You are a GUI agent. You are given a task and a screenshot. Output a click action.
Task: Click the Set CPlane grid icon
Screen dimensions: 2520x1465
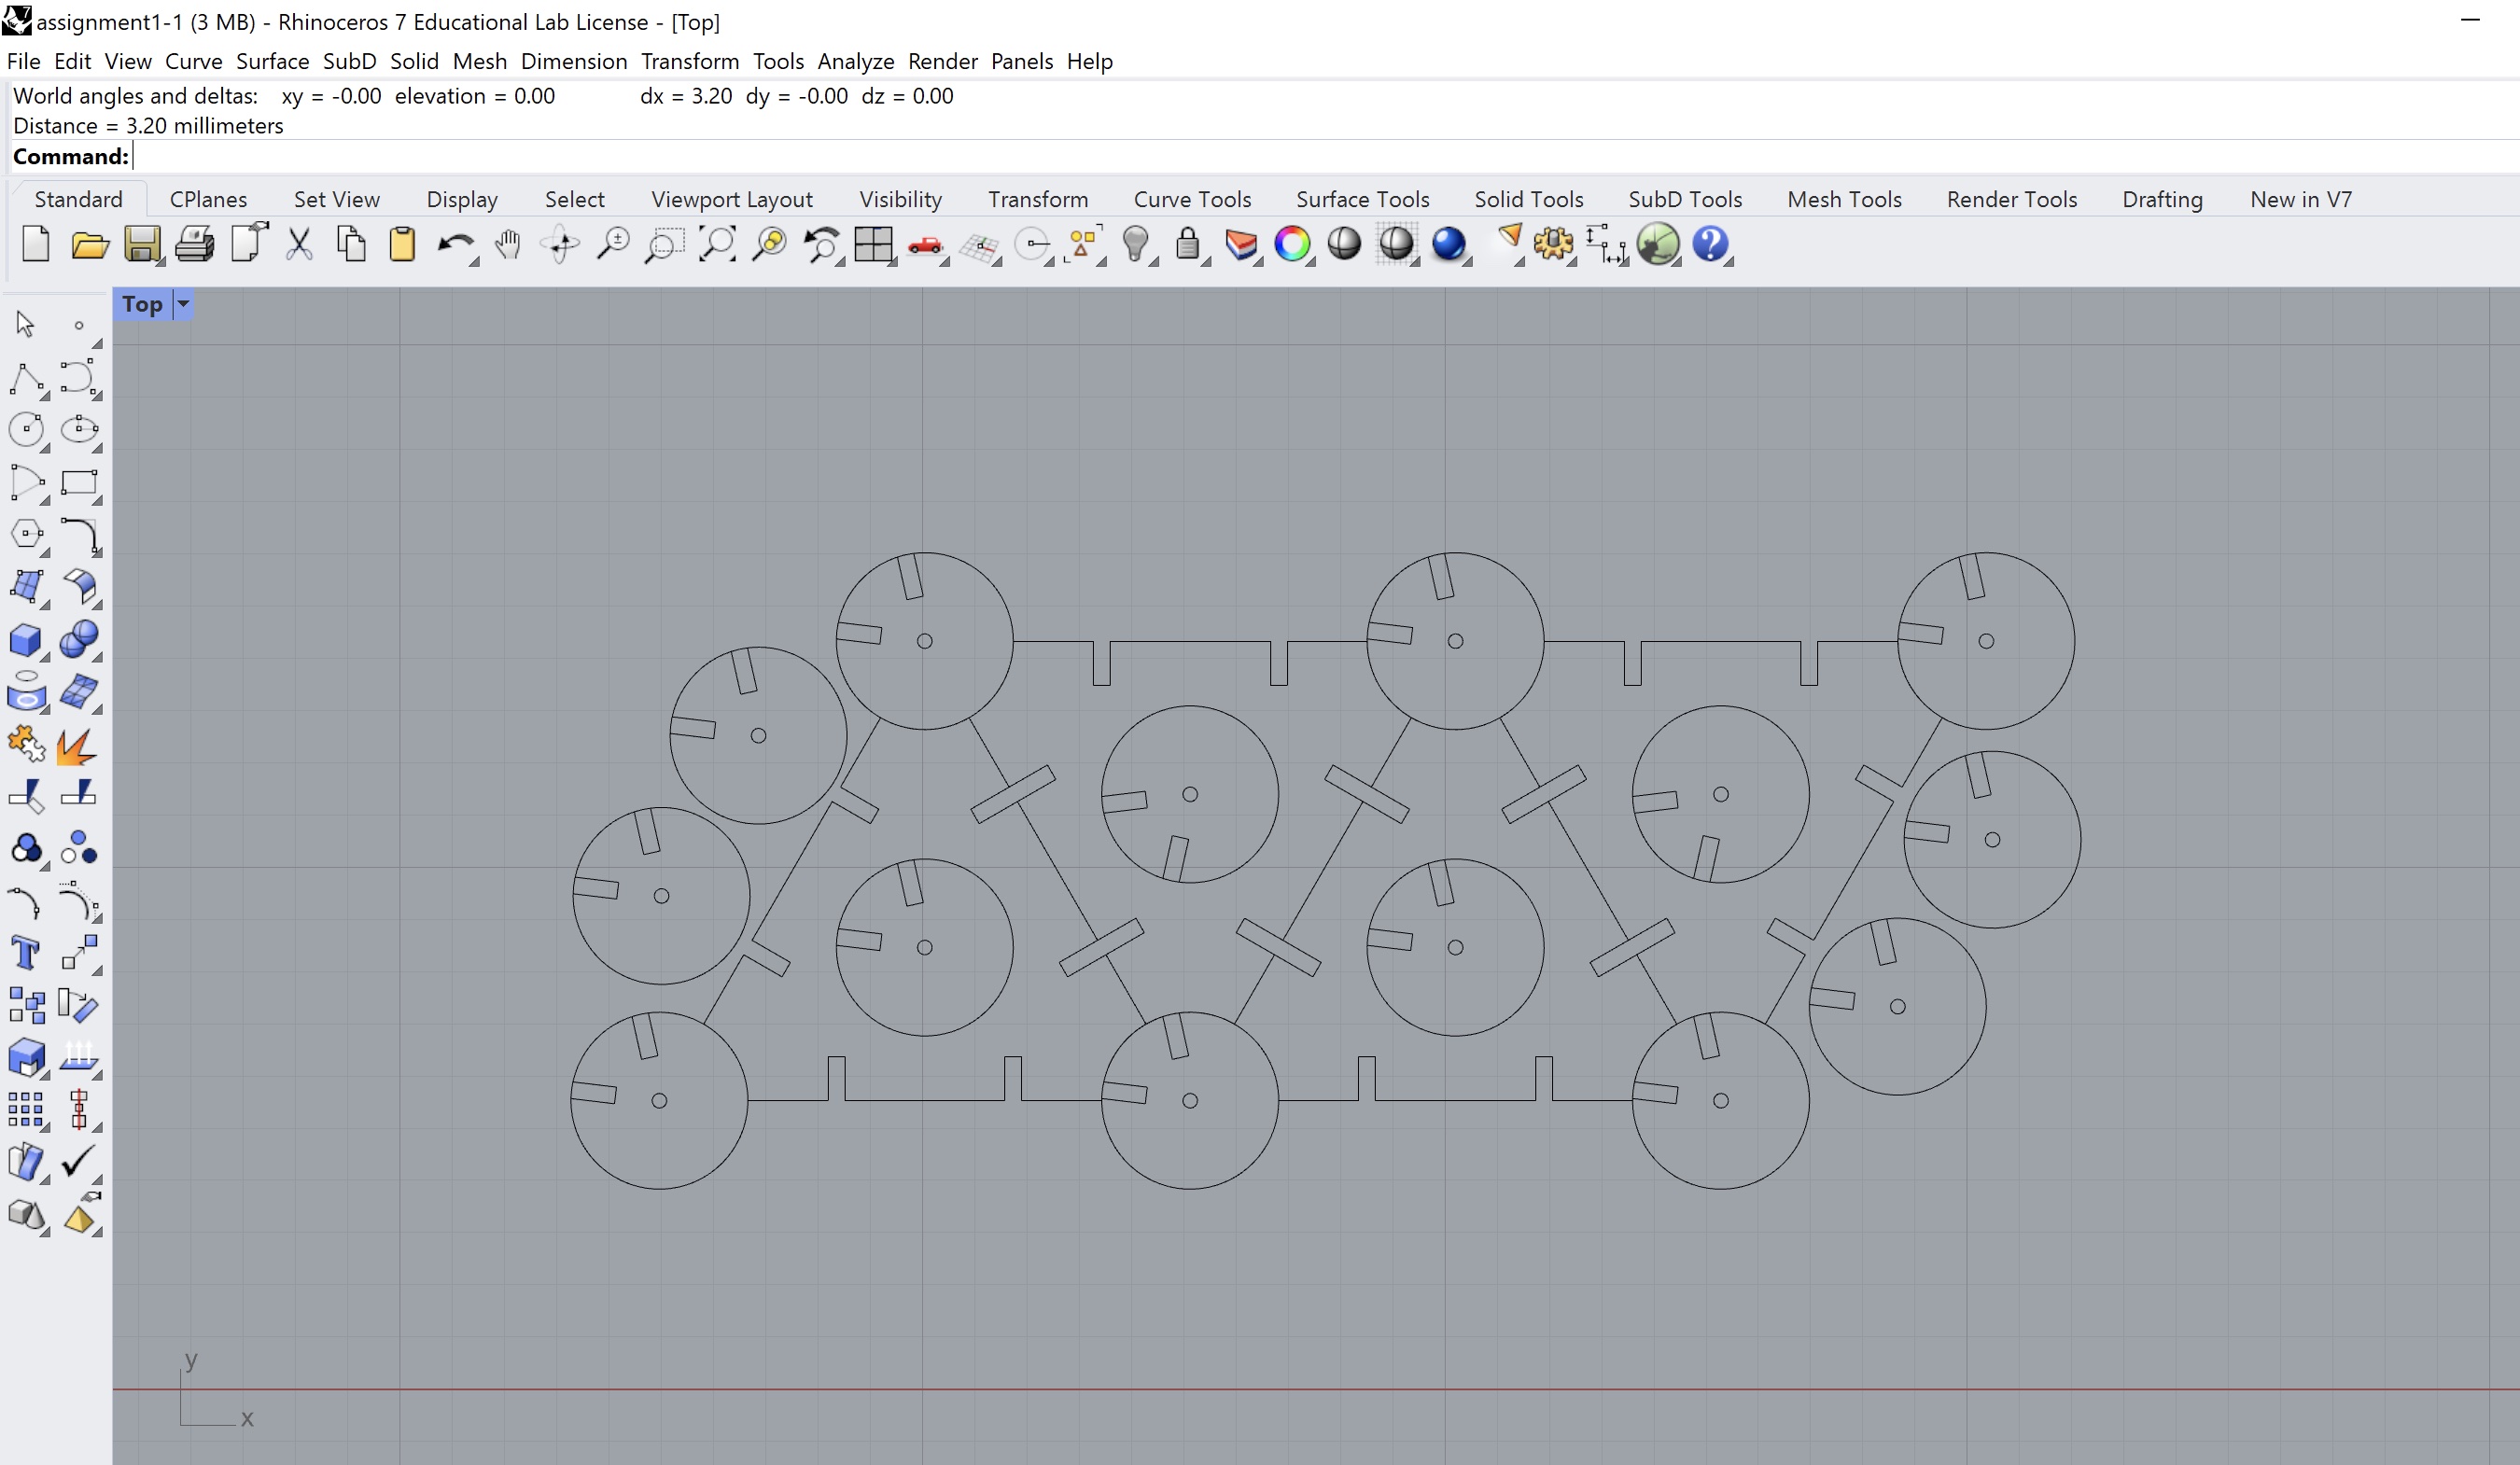tap(980, 246)
